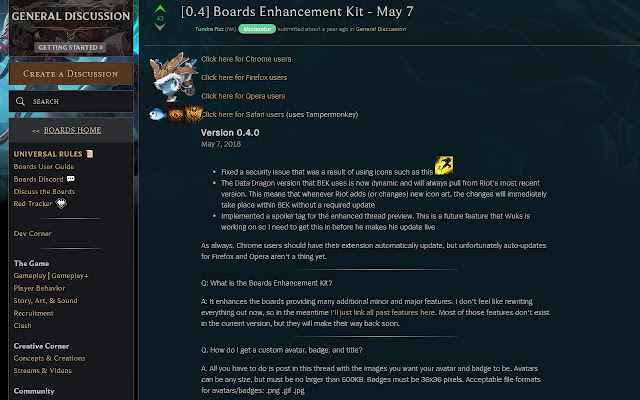Viewport: 640px width, 400px height.
Task: Click the poster's large avatar image
Action: (x=173, y=77)
